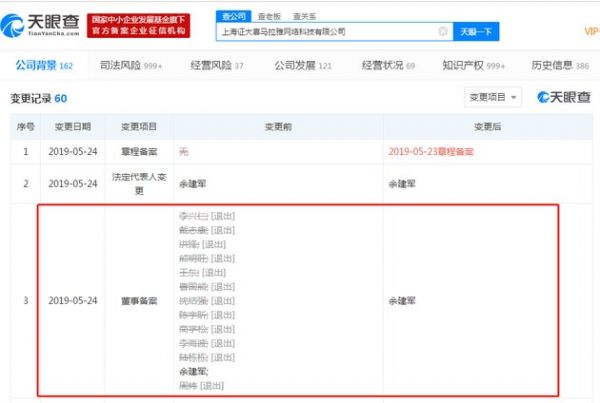Click the 天眼查 watermark logo beside 变更项目
This screenshot has width=600, height=403.
(x=563, y=97)
